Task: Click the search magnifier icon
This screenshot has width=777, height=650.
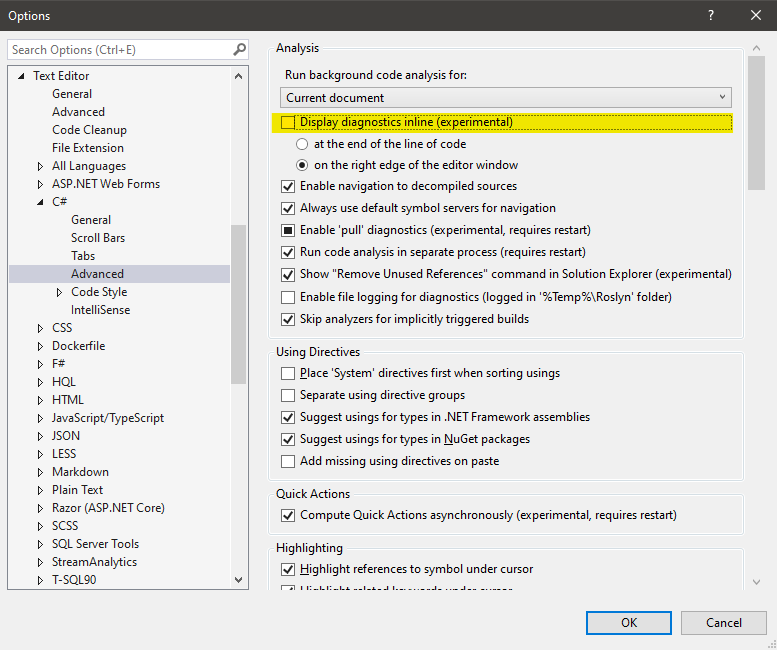Action: click(239, 50)
